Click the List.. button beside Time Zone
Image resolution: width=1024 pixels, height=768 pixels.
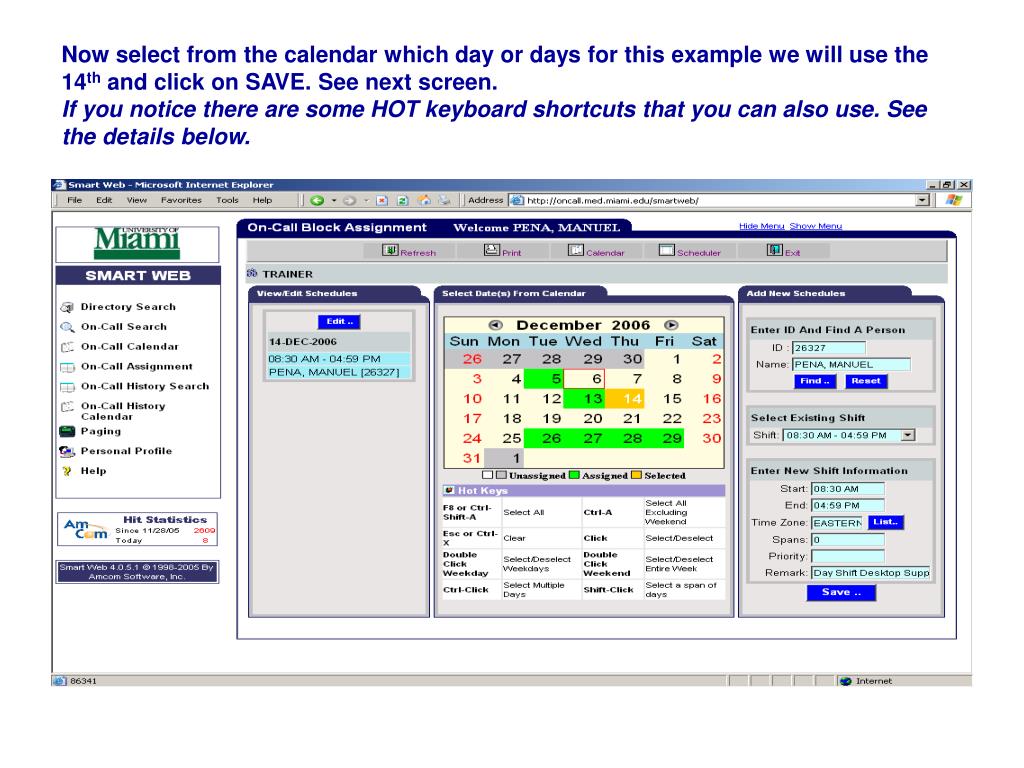coord(886,522)
